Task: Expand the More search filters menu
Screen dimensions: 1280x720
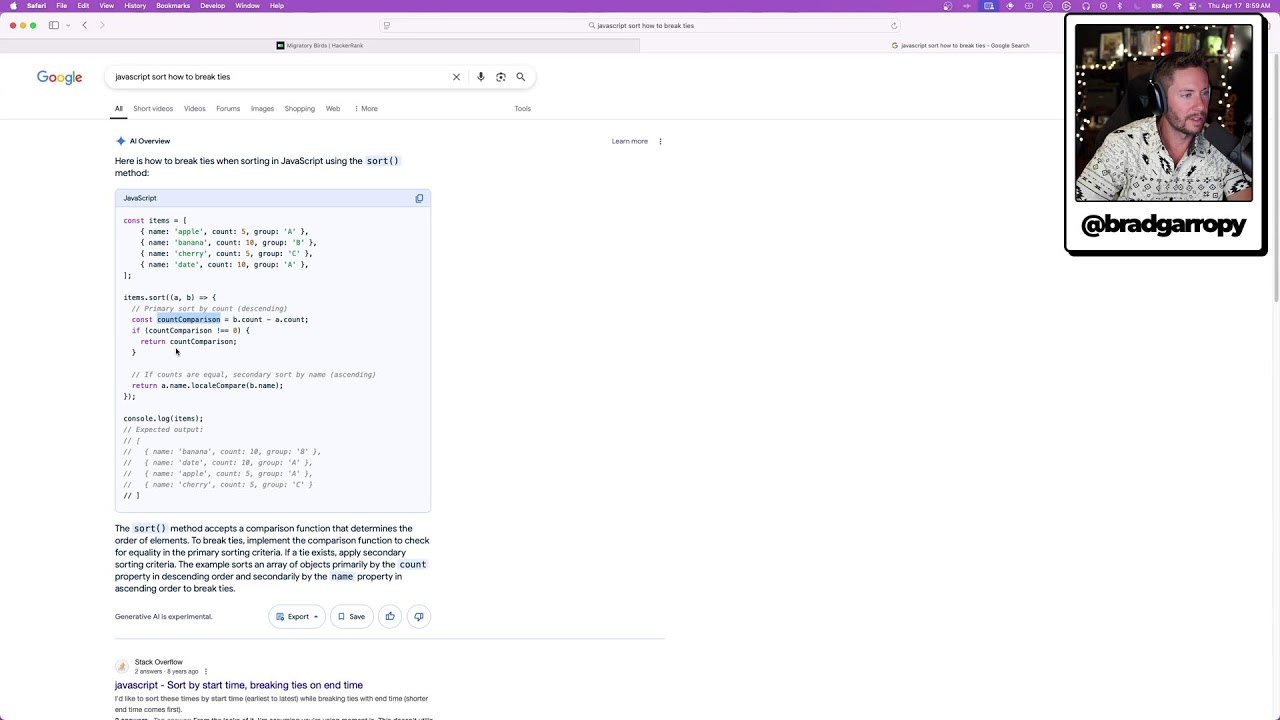Action: 366,109
